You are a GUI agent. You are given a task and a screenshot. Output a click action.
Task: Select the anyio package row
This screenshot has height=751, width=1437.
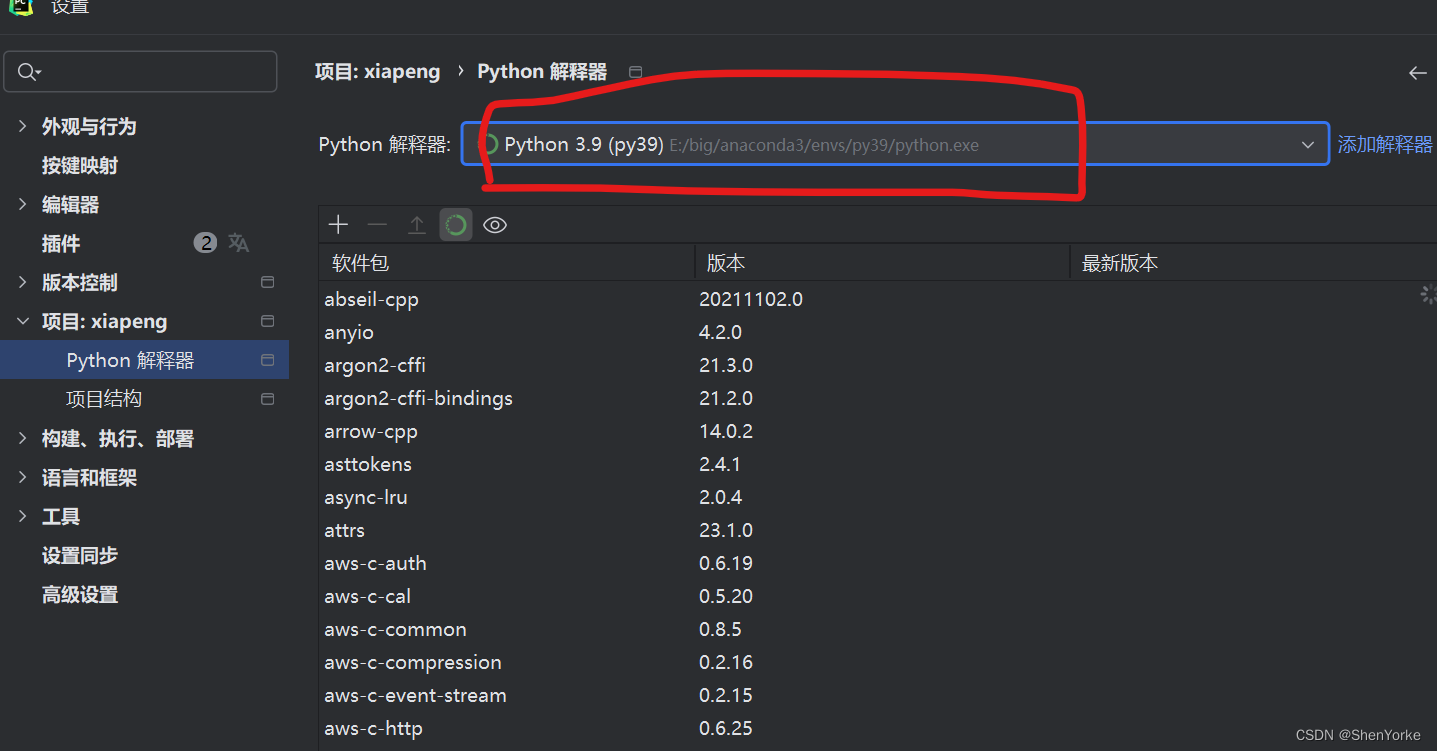click(878, 332)
